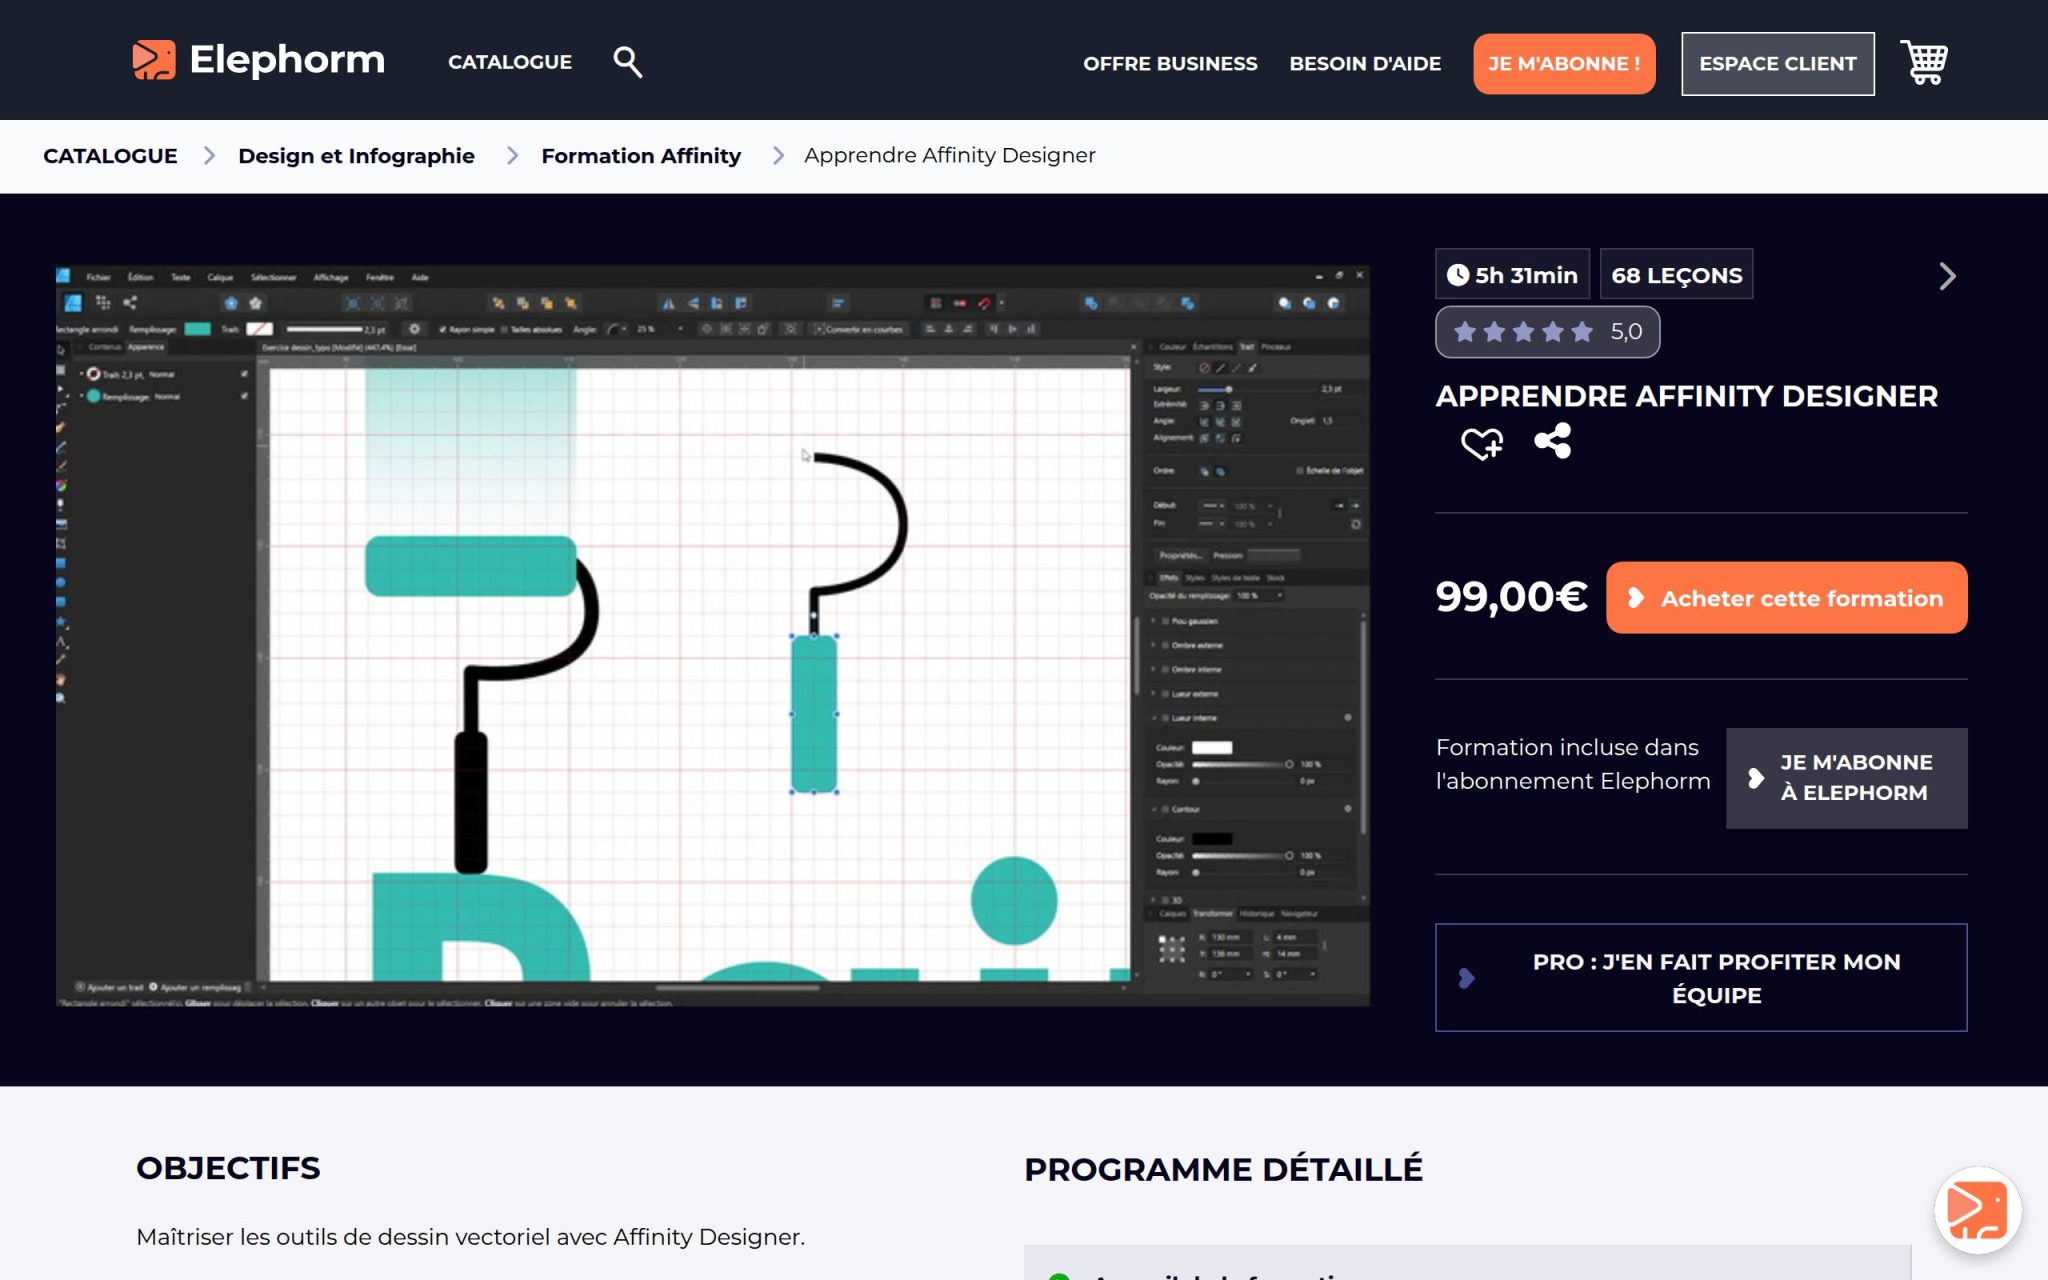Screen dimensions: 2048x1280
Task: Click the APPRENDRE AFFINITY DESIGNER title
Action: click(1687, 397)
